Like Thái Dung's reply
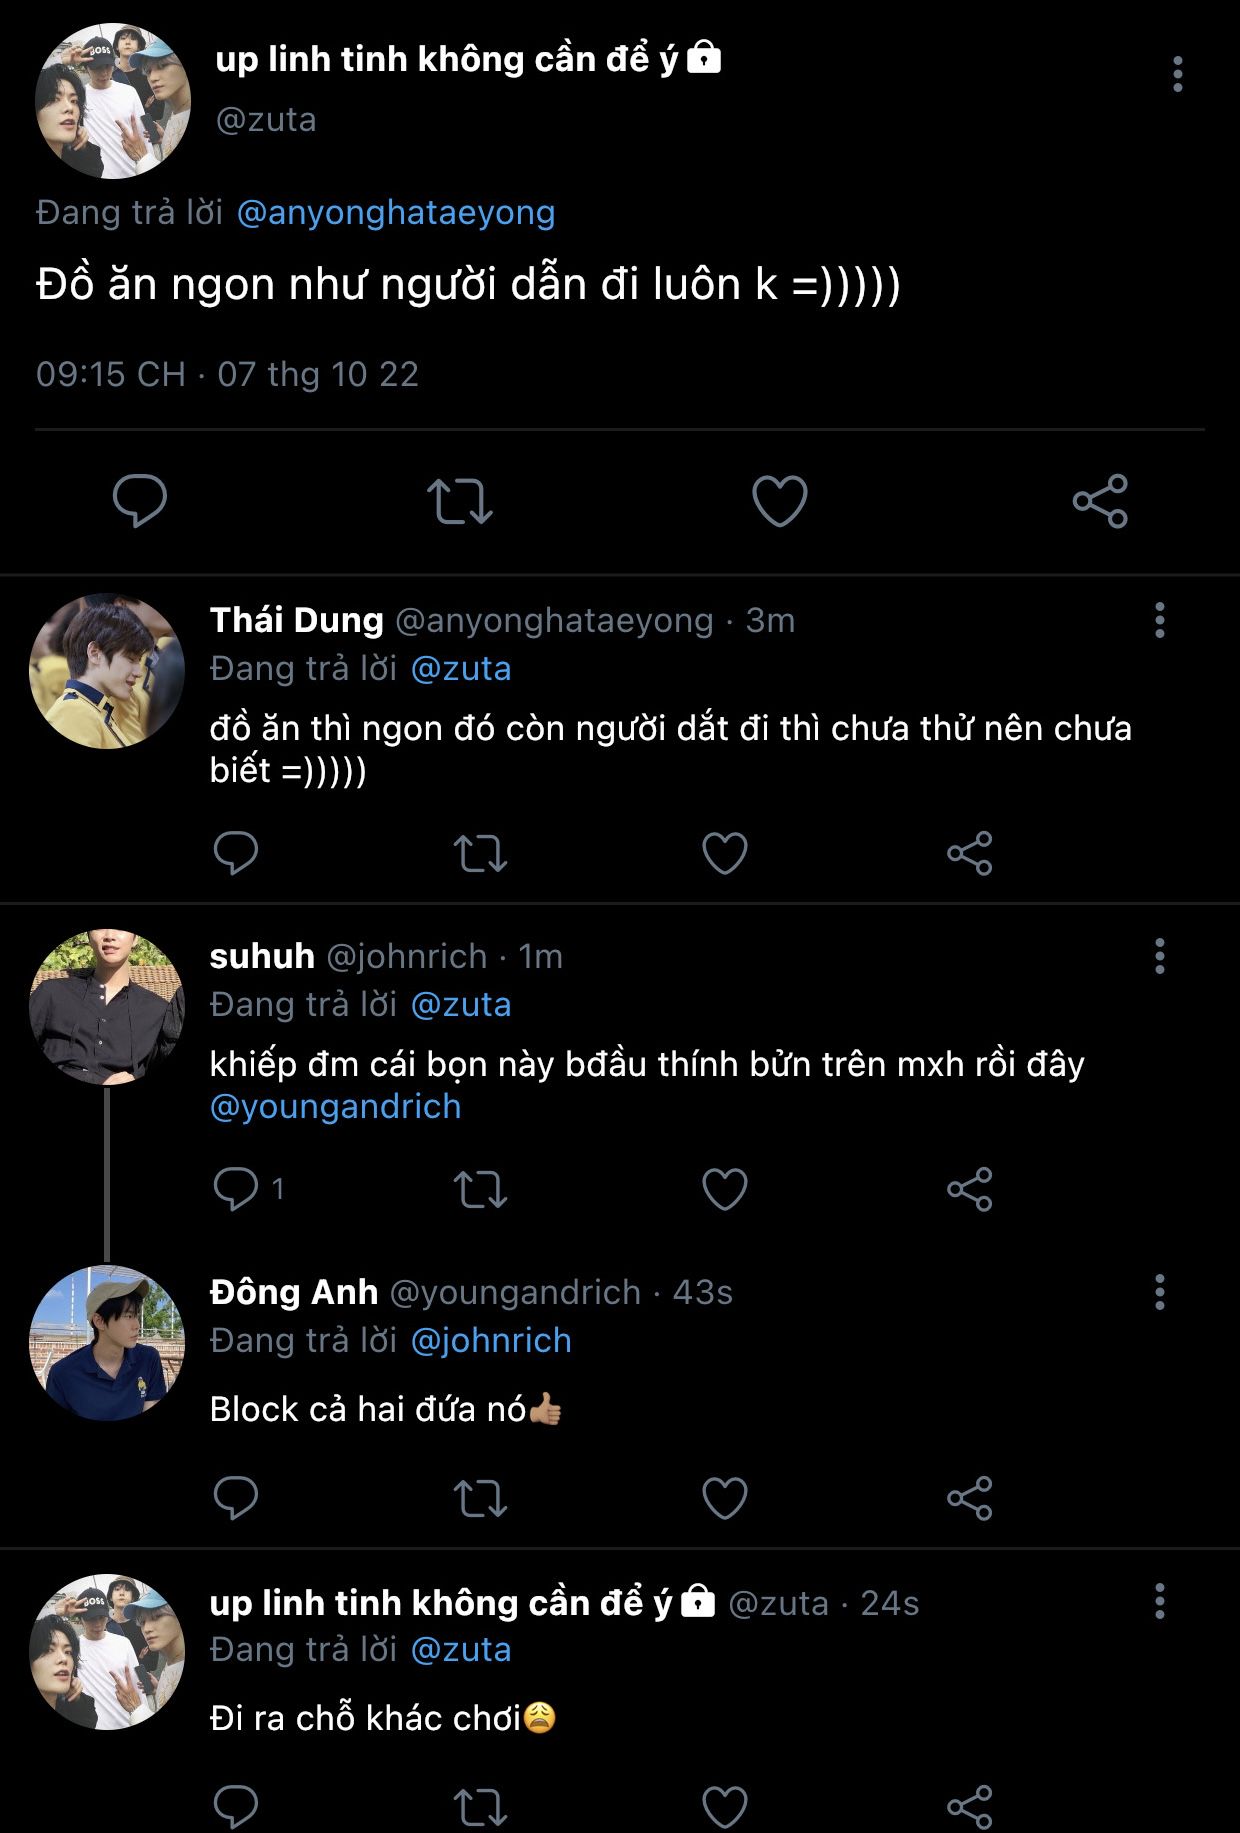The height and width of the screenshot is (1833, 1240). pyautogui.click(x=725, y=853)
